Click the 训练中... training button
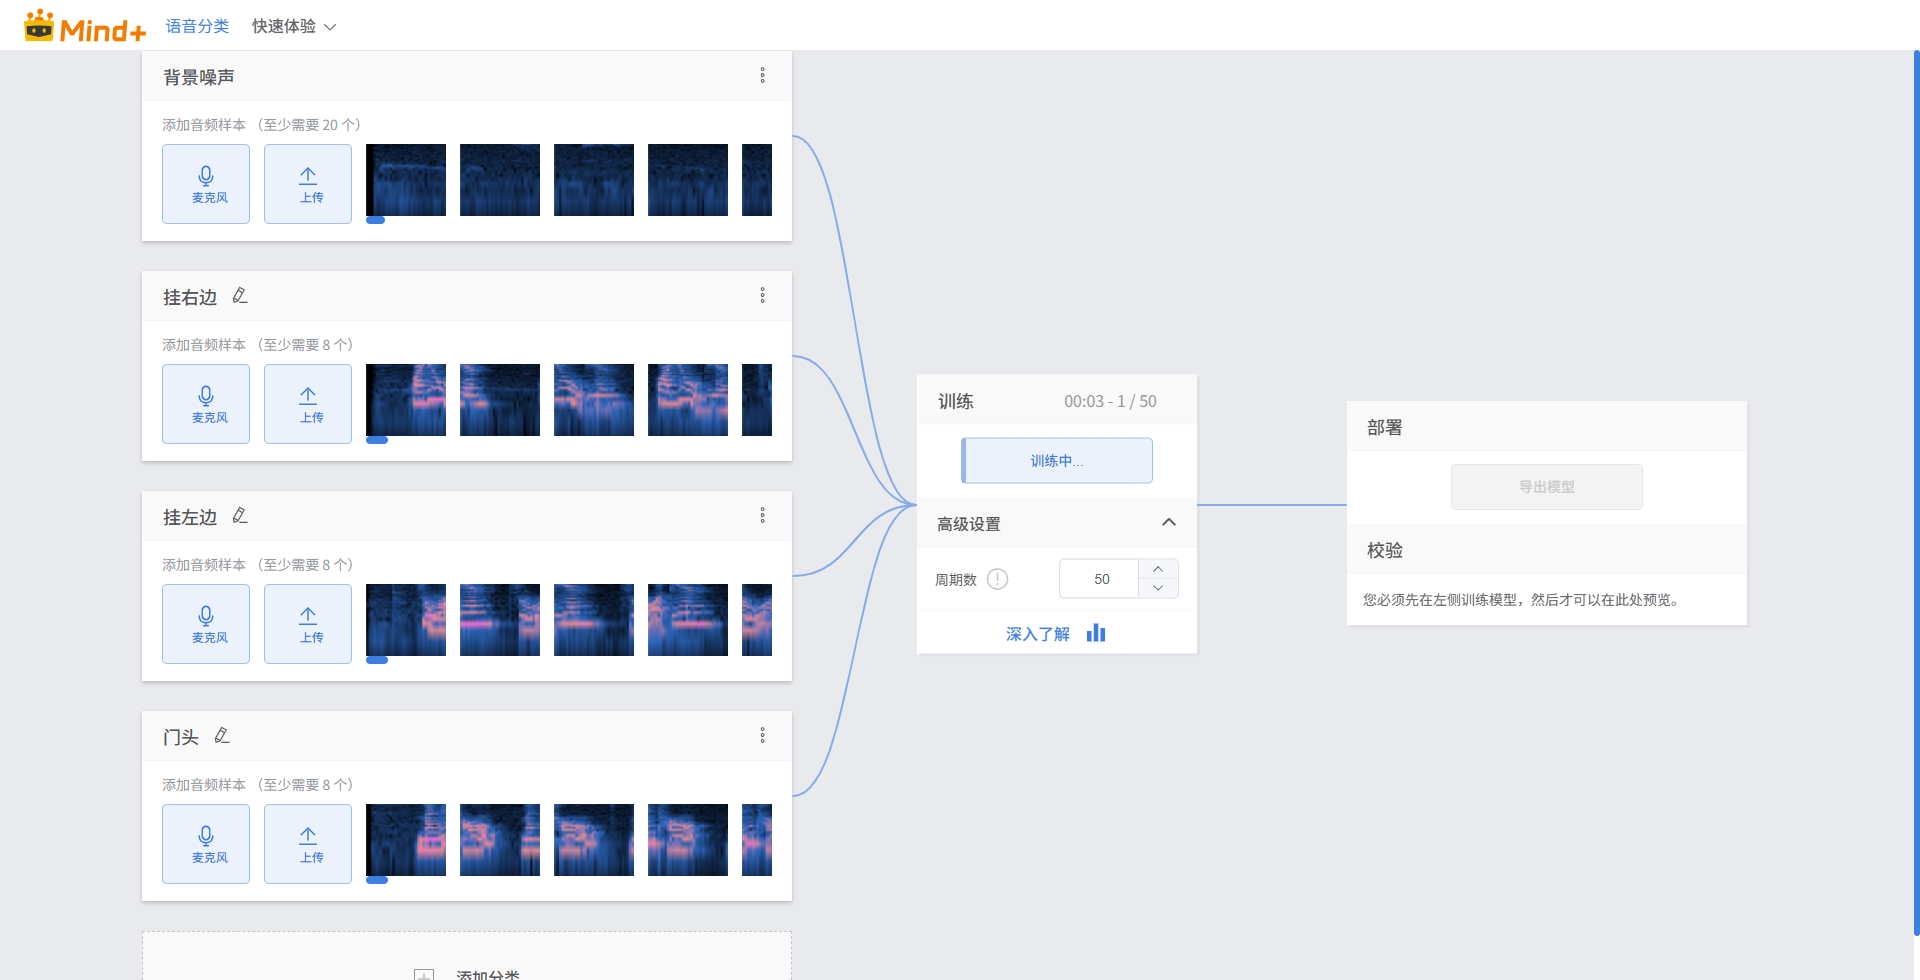 (x=1057, y=461)
